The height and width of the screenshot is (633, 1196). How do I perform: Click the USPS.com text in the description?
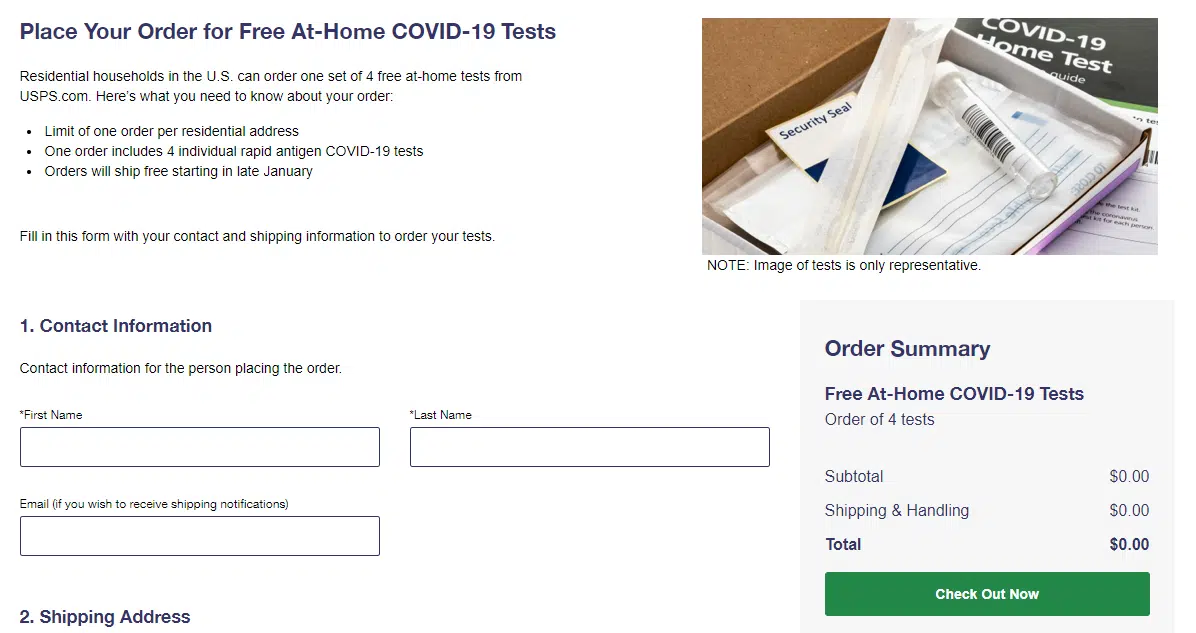point(52,95)
